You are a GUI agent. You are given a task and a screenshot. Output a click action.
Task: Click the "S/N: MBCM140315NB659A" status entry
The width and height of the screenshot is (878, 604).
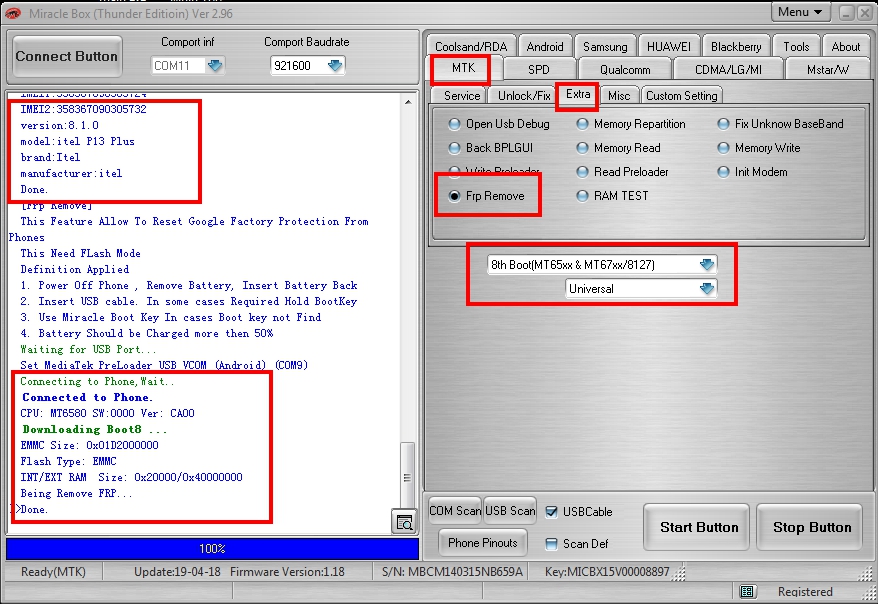[x=452, y=572]
